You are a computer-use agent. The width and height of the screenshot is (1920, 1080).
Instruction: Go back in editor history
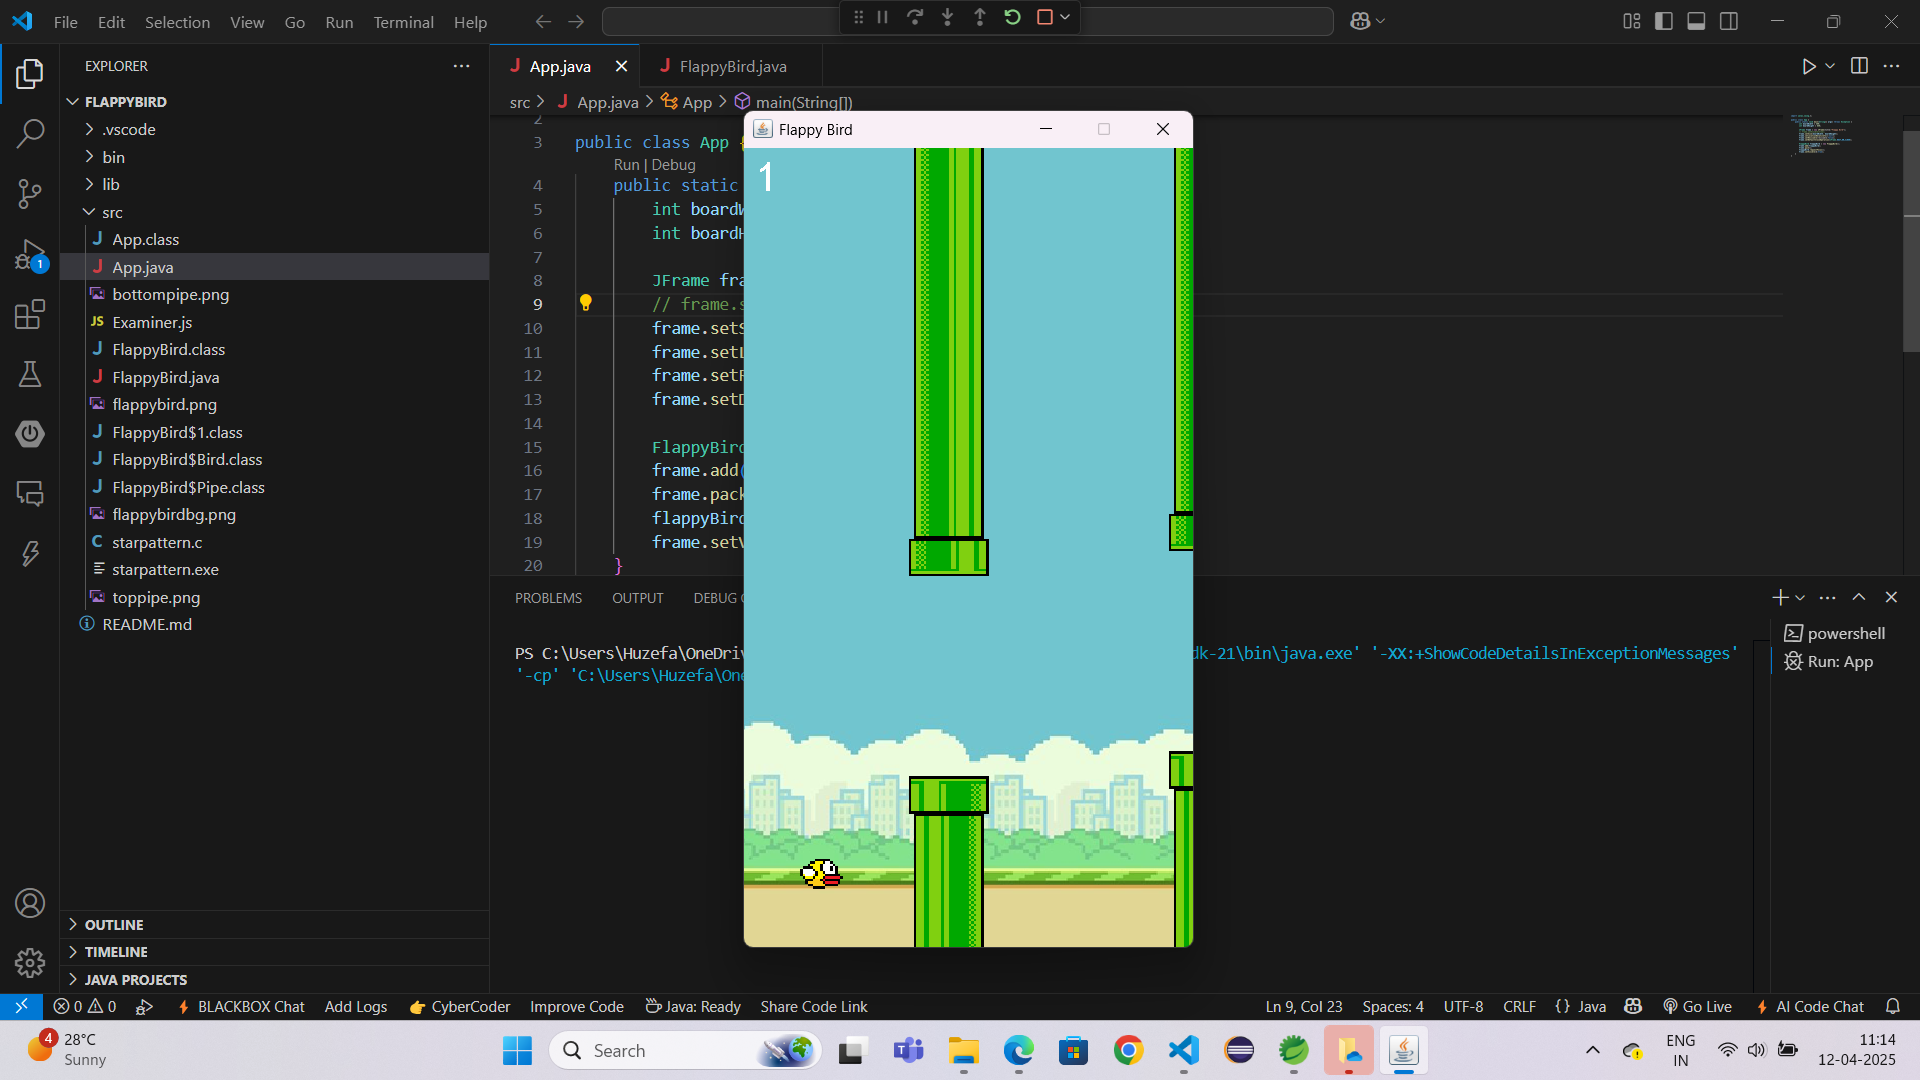click(x=543, y=21)
